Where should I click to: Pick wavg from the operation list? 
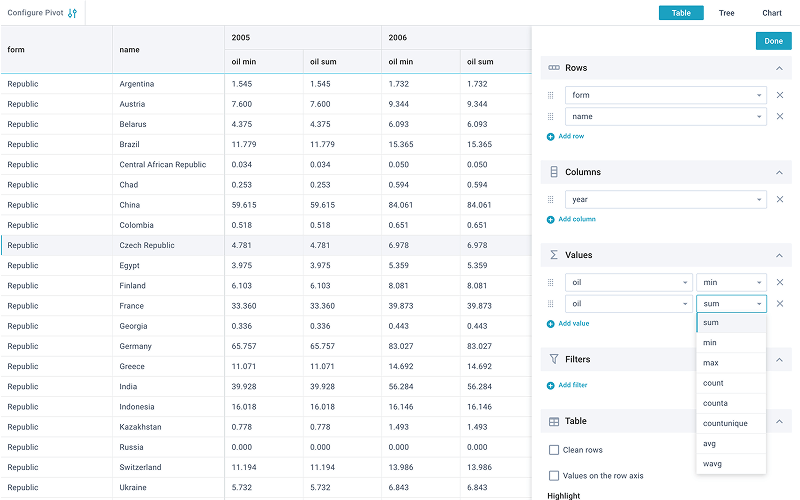[731, 464]
